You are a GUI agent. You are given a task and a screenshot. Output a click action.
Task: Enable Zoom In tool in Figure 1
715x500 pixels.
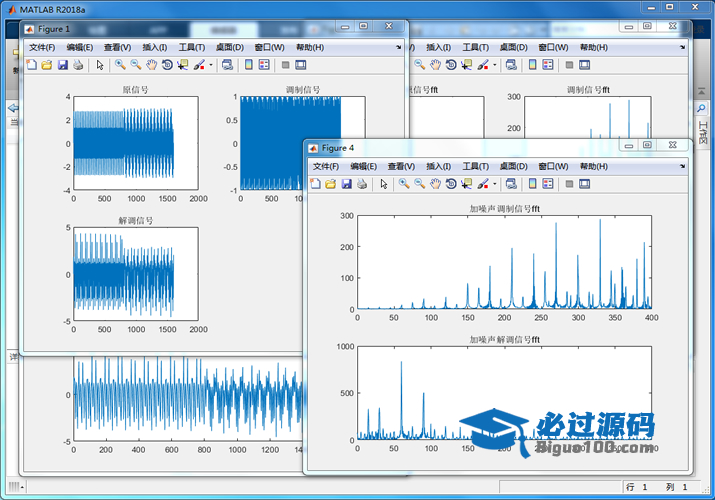[120, 65]
